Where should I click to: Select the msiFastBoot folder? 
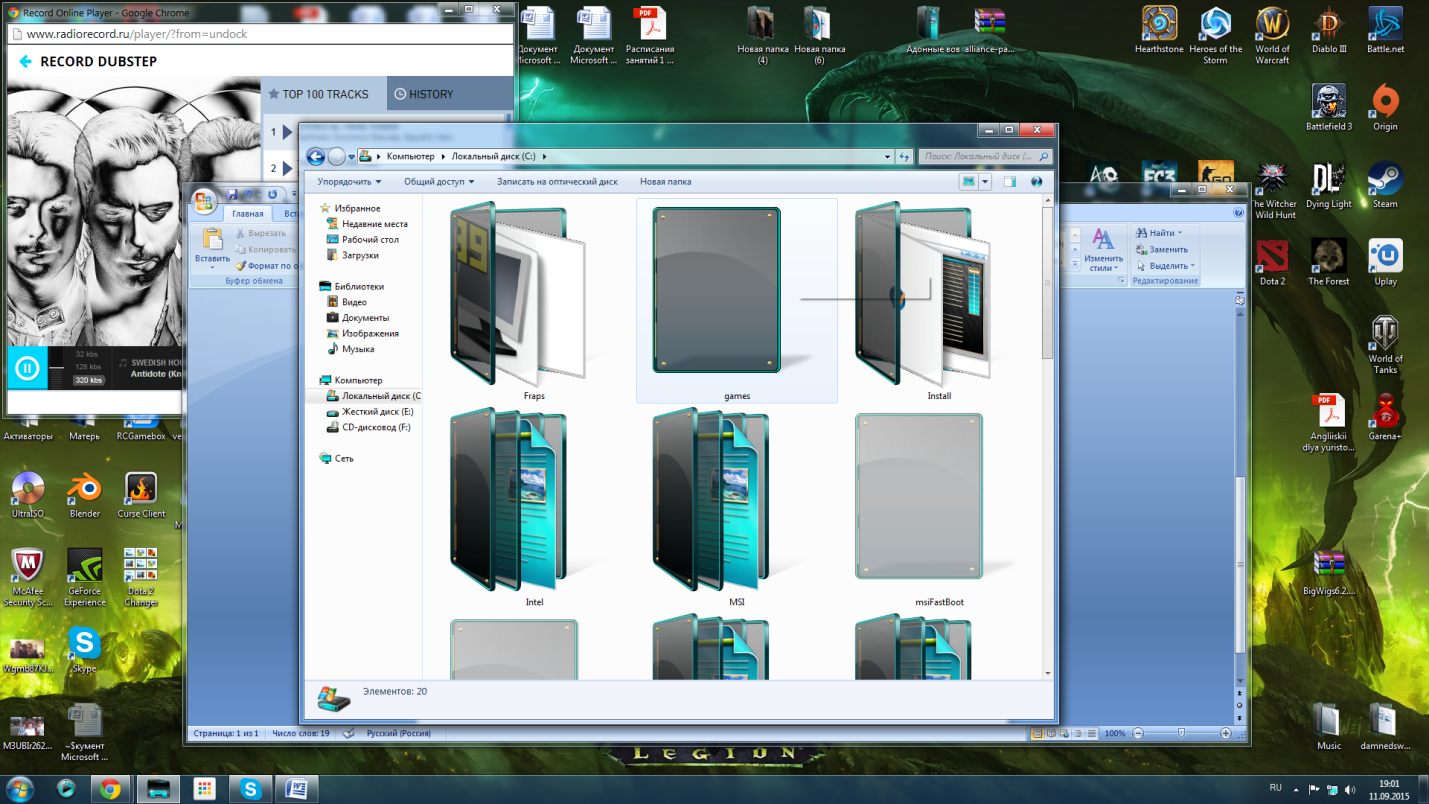938,508
